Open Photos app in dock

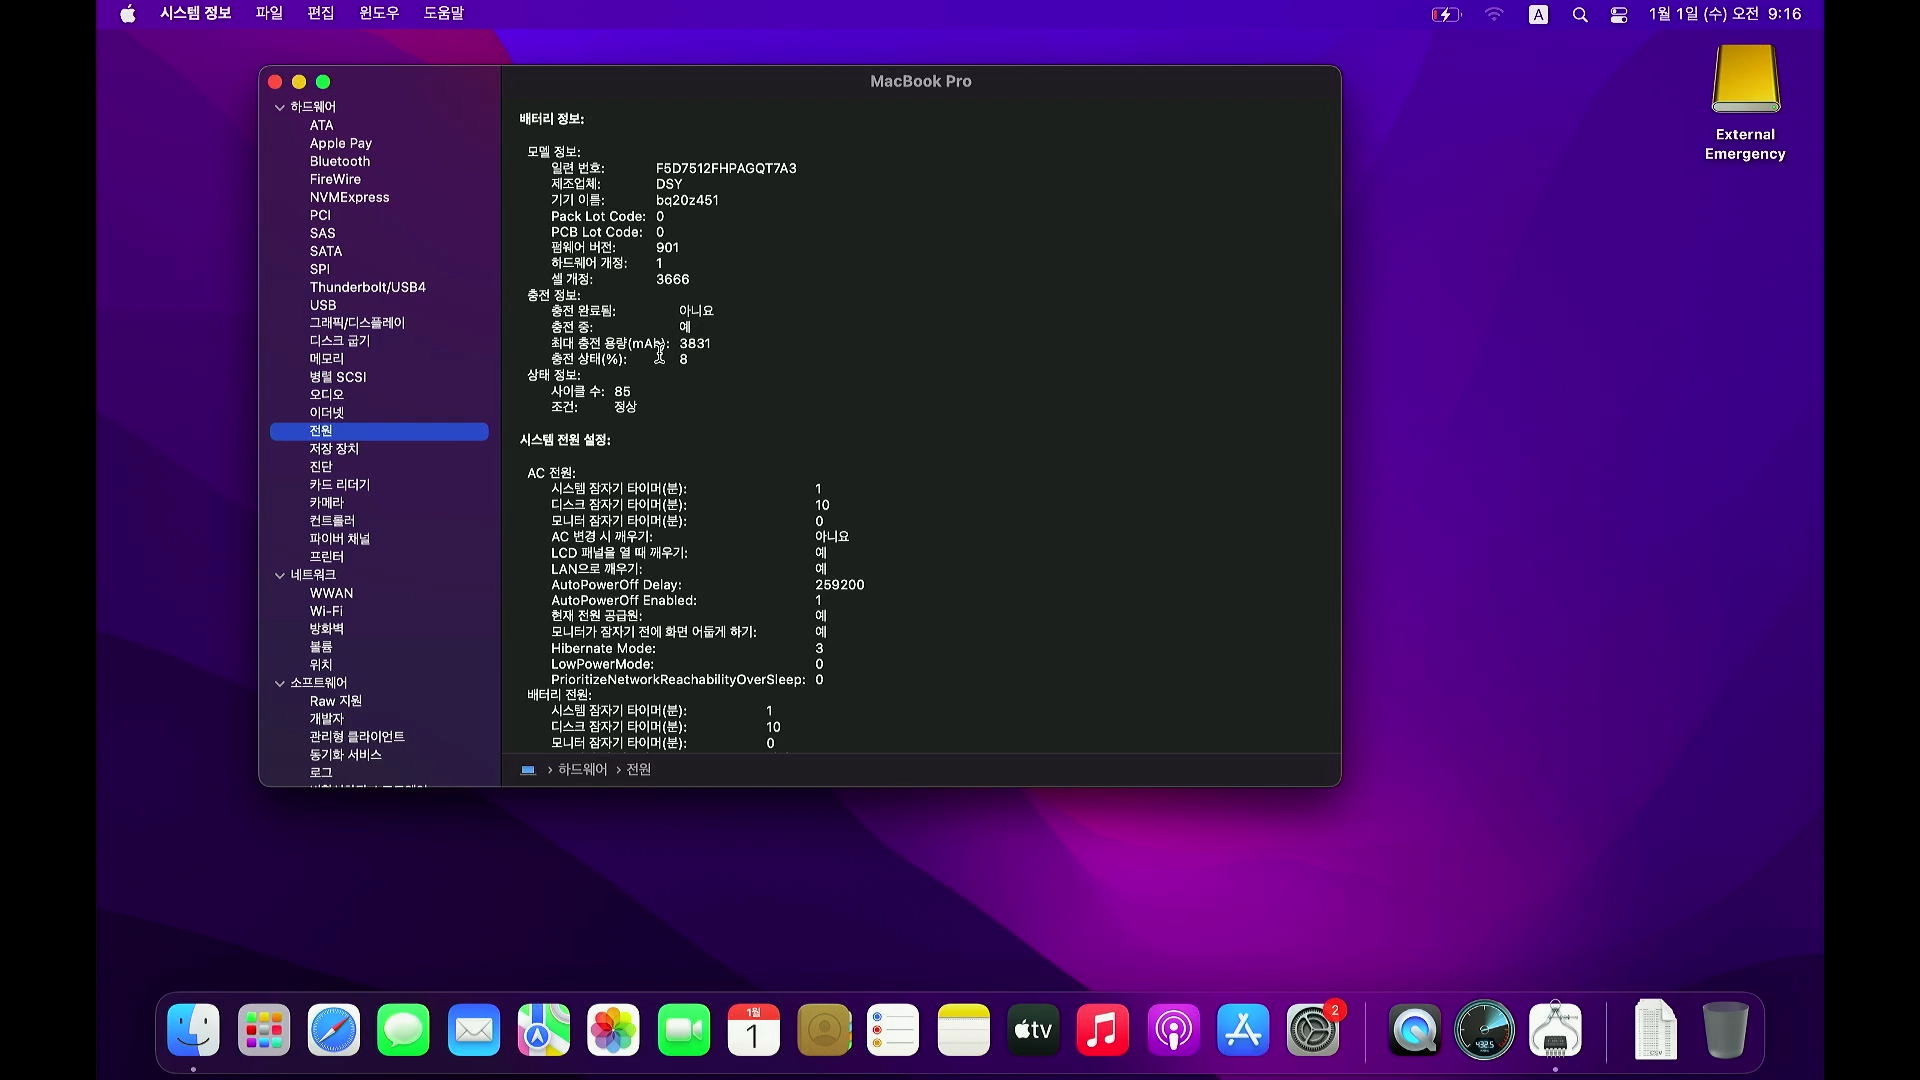[614, 1030]
